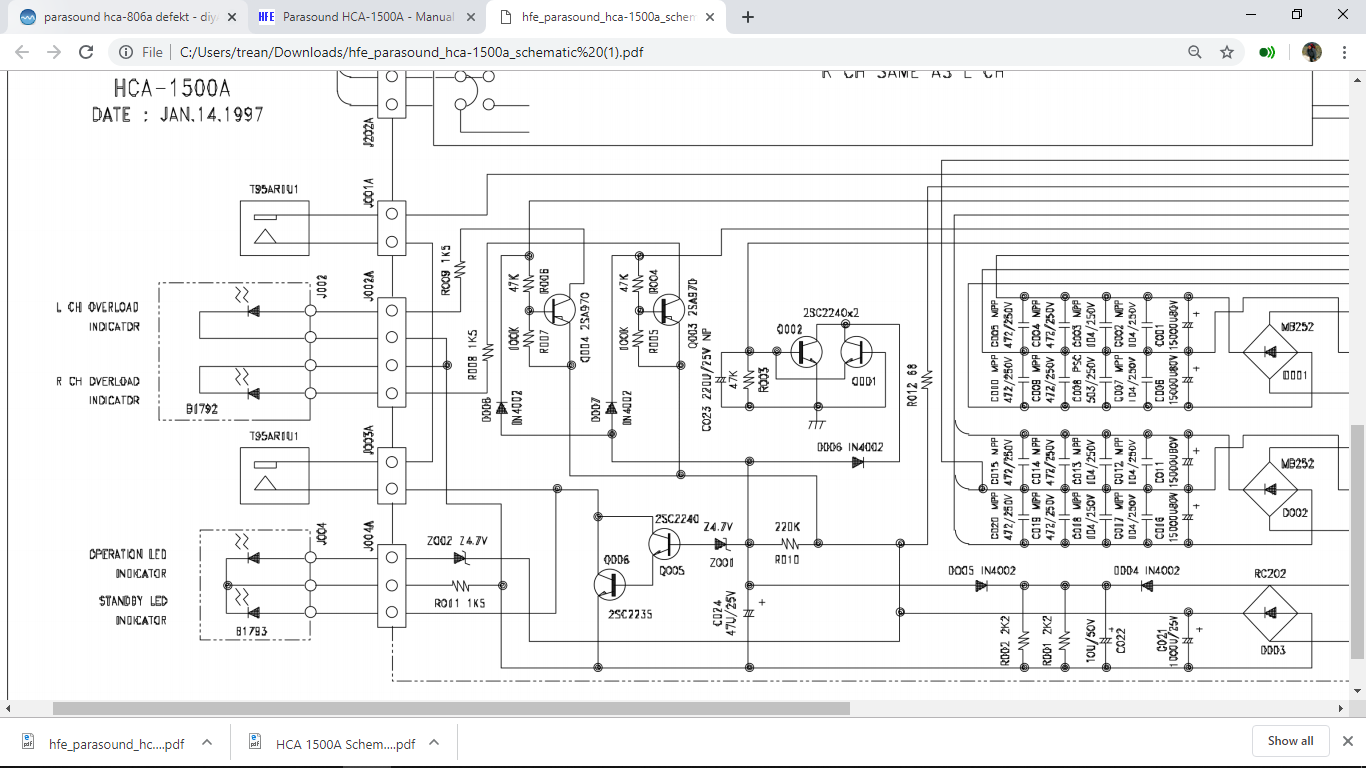
Task: Go forward to the next page
Action: pos(54,52)
